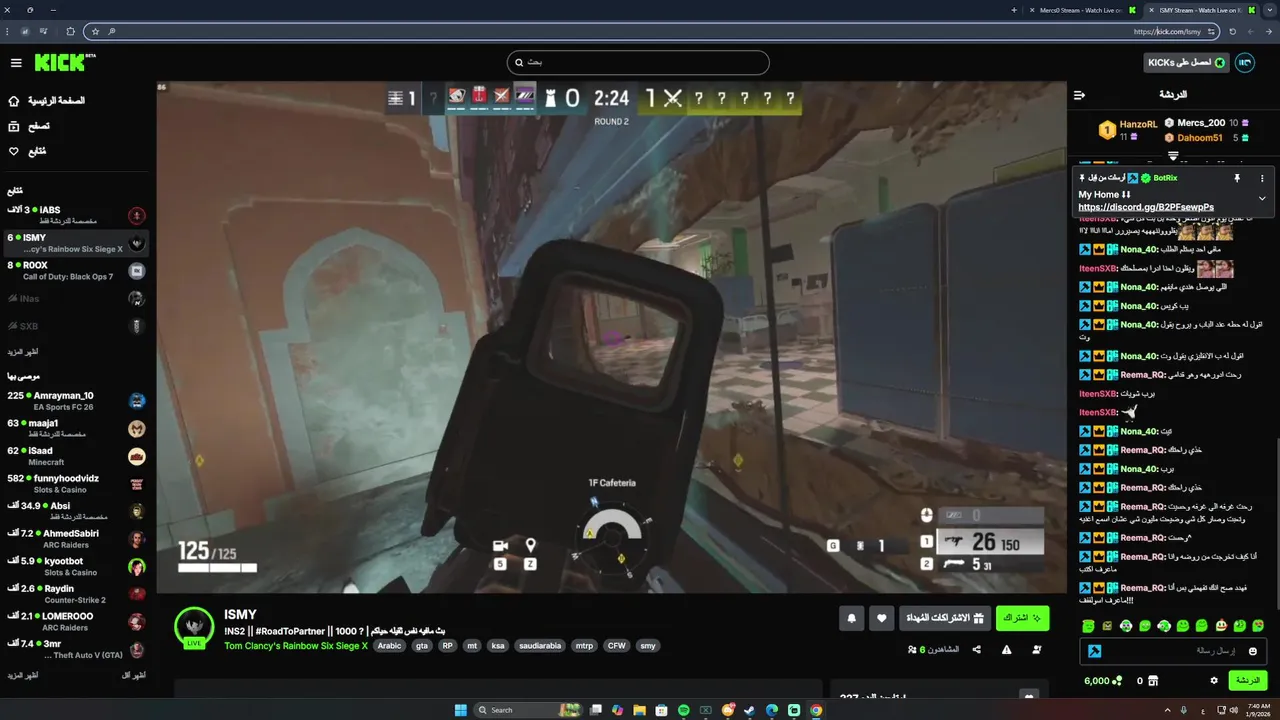
Task: Expand followed channels with show more
Action: click(22, 352)
